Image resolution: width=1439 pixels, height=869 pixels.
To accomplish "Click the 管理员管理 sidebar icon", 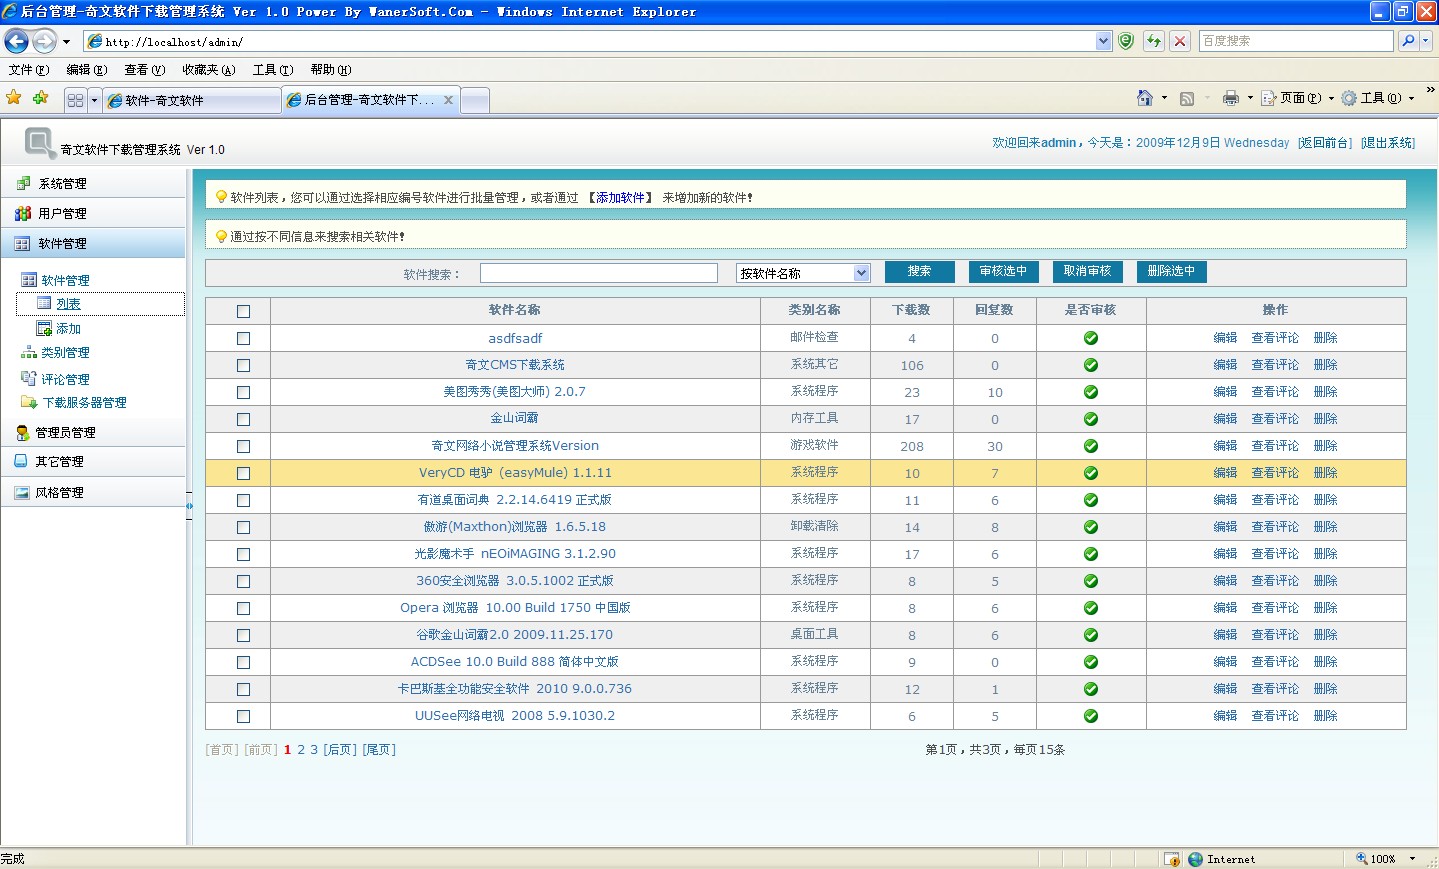I will pos(22,432).
